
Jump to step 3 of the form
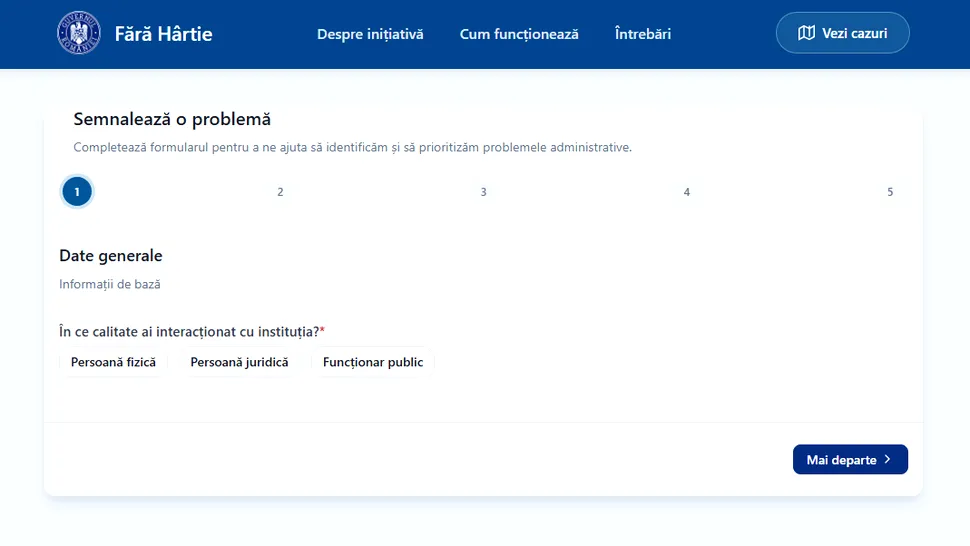484,192
